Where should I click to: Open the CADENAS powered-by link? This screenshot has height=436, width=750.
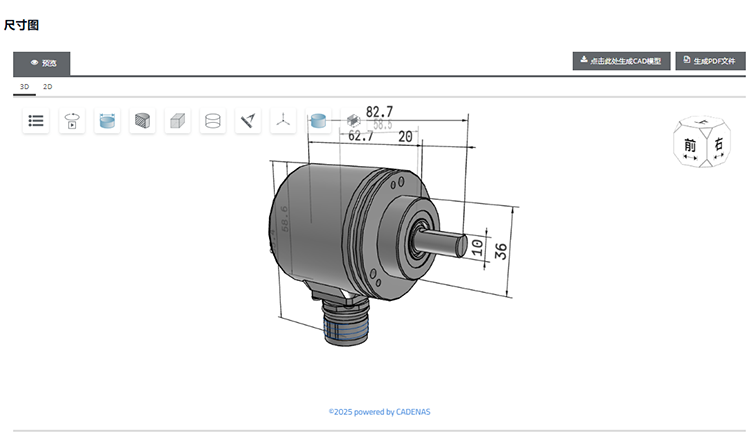tap(379, 411)
